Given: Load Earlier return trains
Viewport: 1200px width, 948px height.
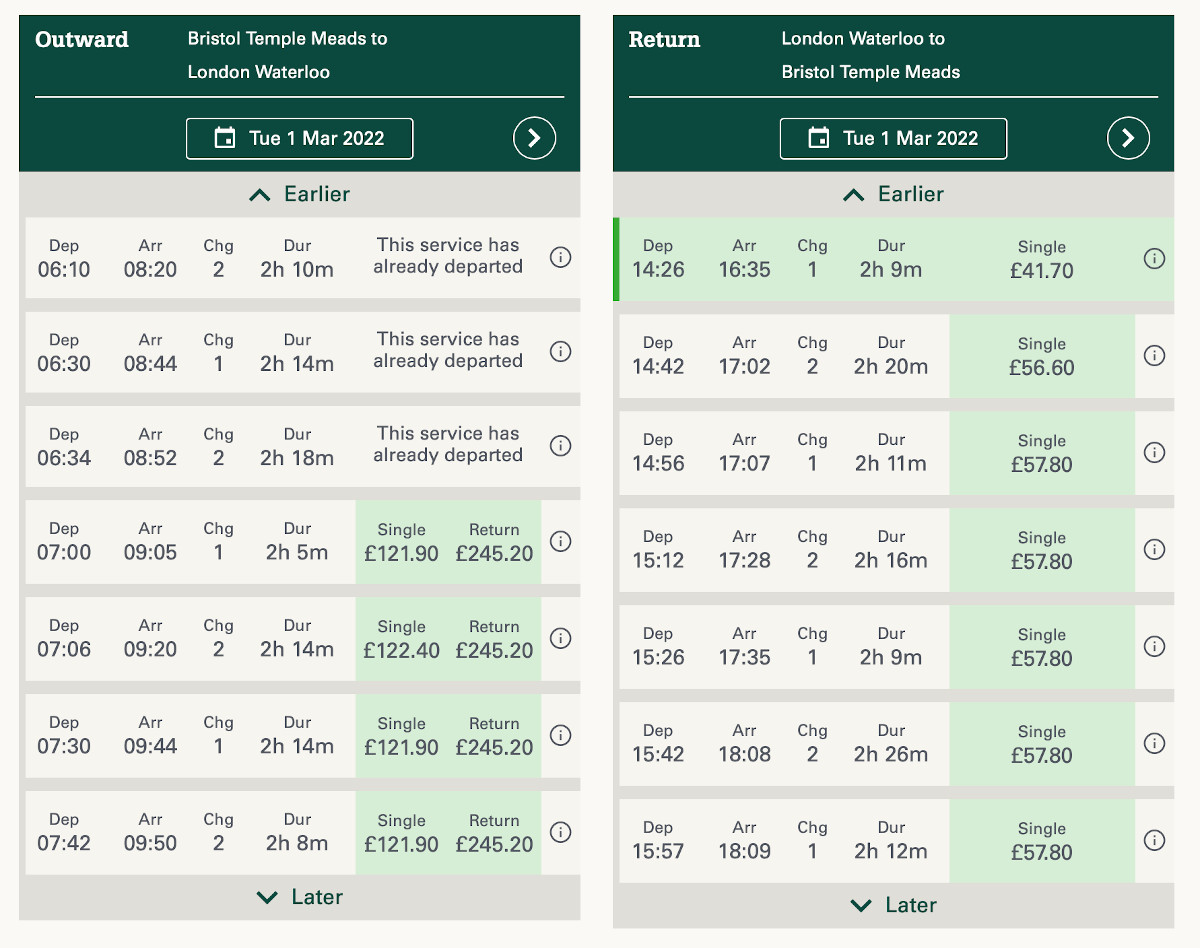Looking at the screenshot, I should (x=893, y=194).
